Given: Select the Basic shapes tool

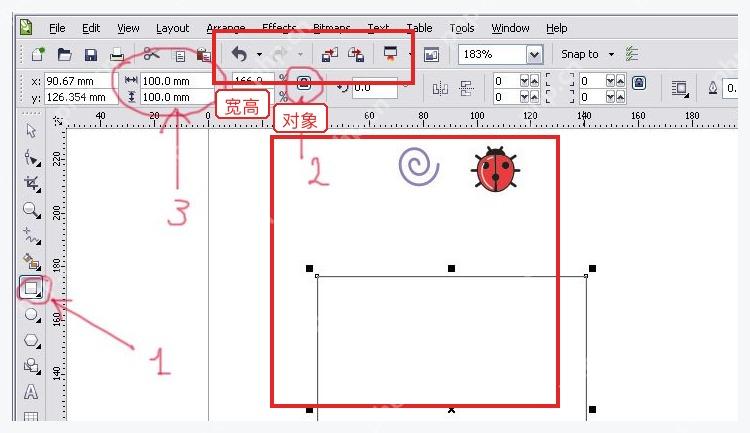Looking at the screenshot, I should [x=32, y=366].
